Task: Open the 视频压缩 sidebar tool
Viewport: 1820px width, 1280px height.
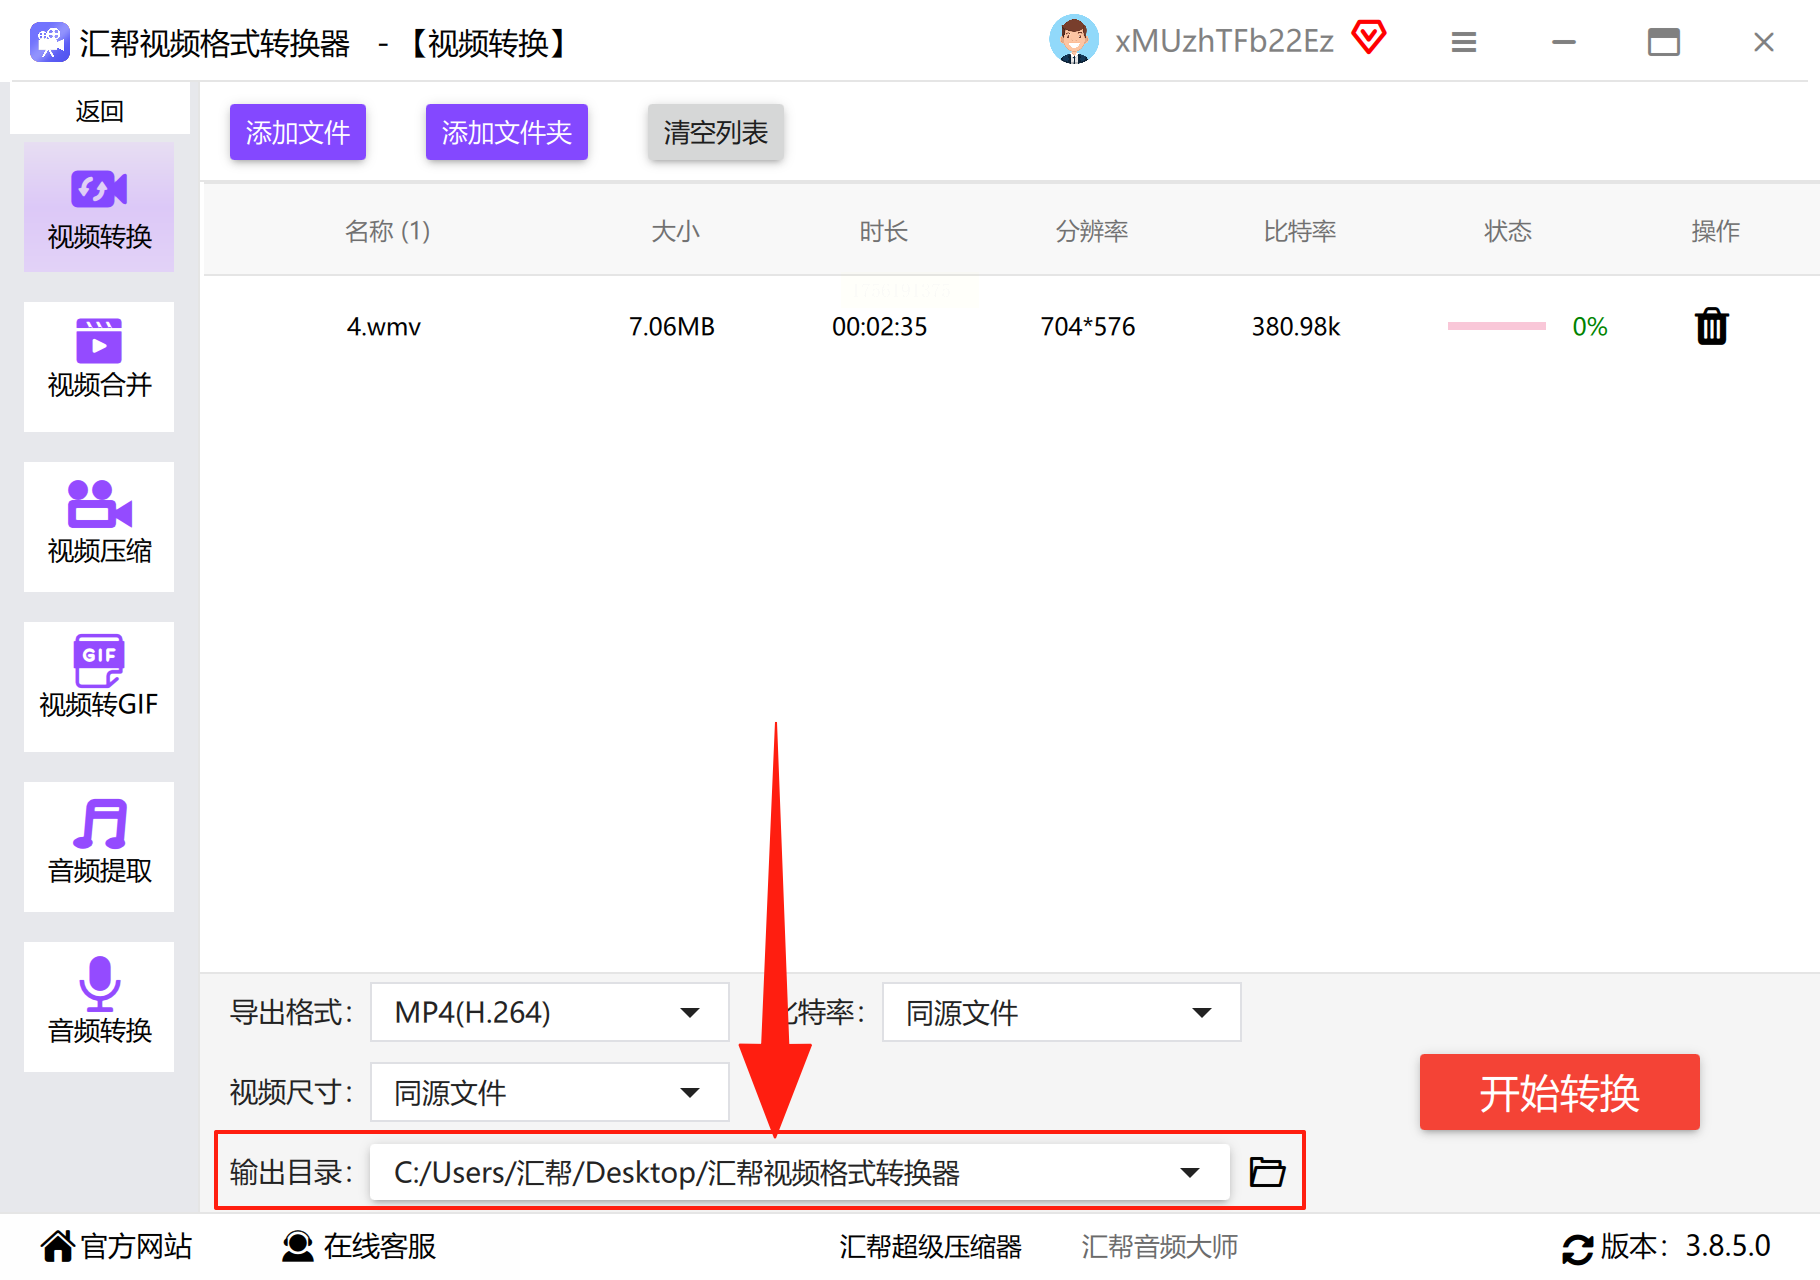Action: click(x=99, y=526)
